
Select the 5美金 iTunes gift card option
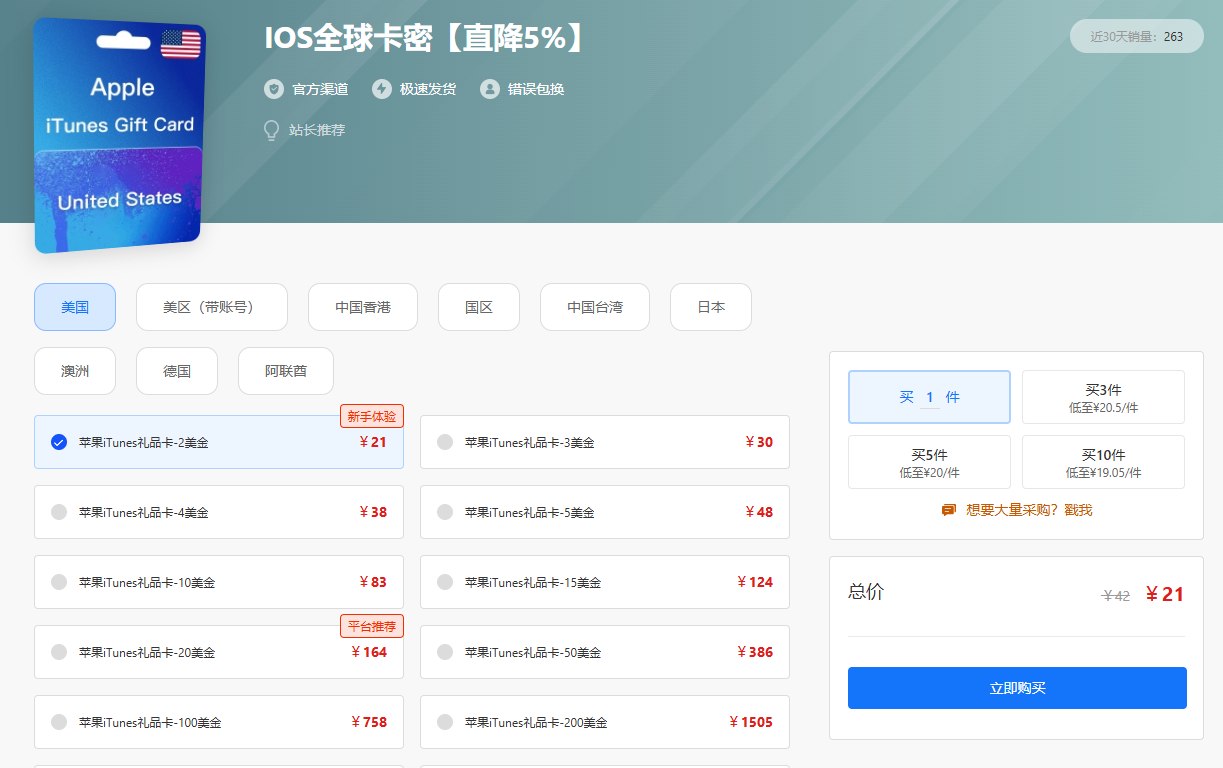coord(605,512)
